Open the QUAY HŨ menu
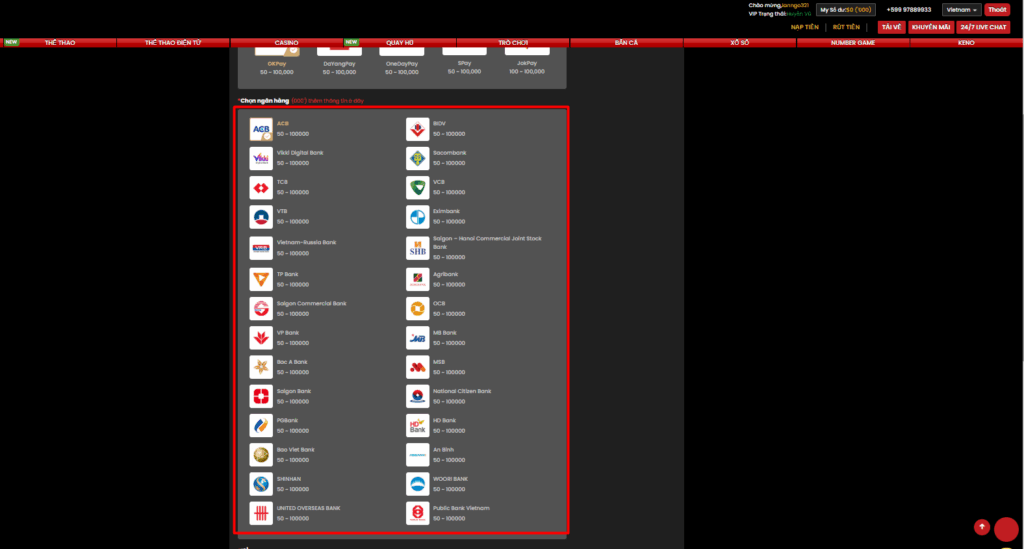The height and width of the screenshot is (549, 1024). [x=400, y=42]
